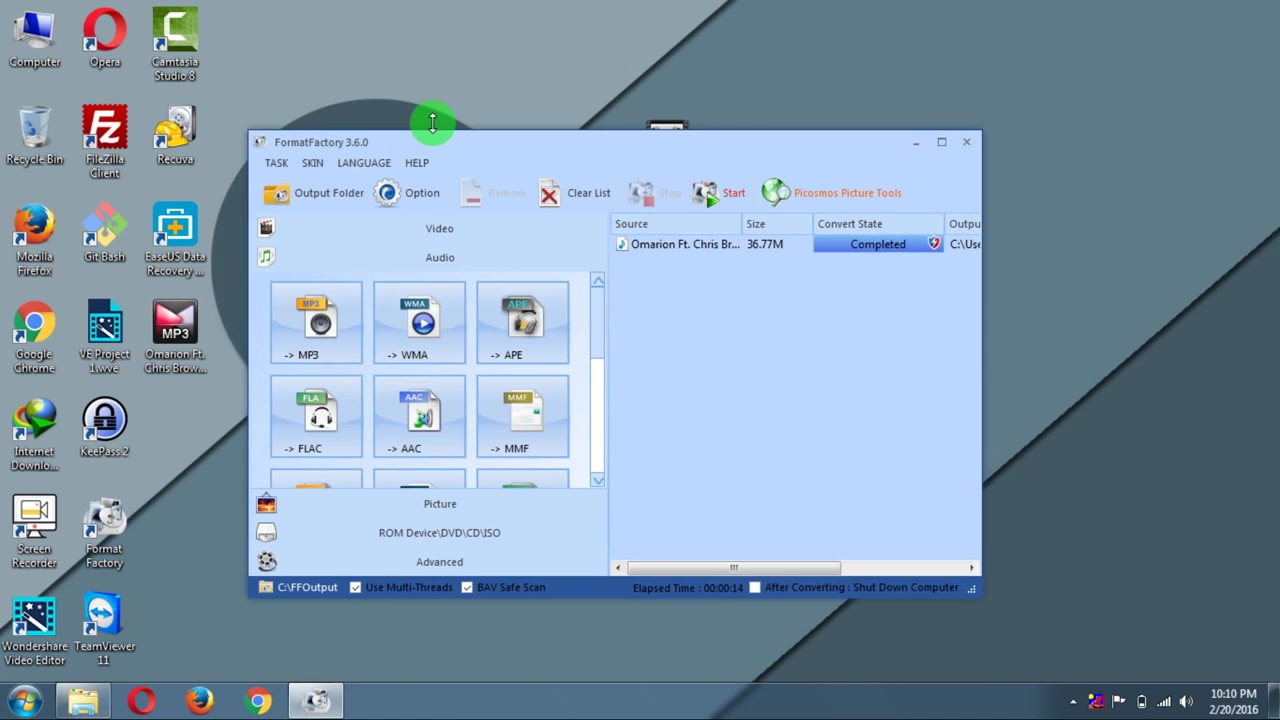Open the TASK menu

click(x=276, y=163)
